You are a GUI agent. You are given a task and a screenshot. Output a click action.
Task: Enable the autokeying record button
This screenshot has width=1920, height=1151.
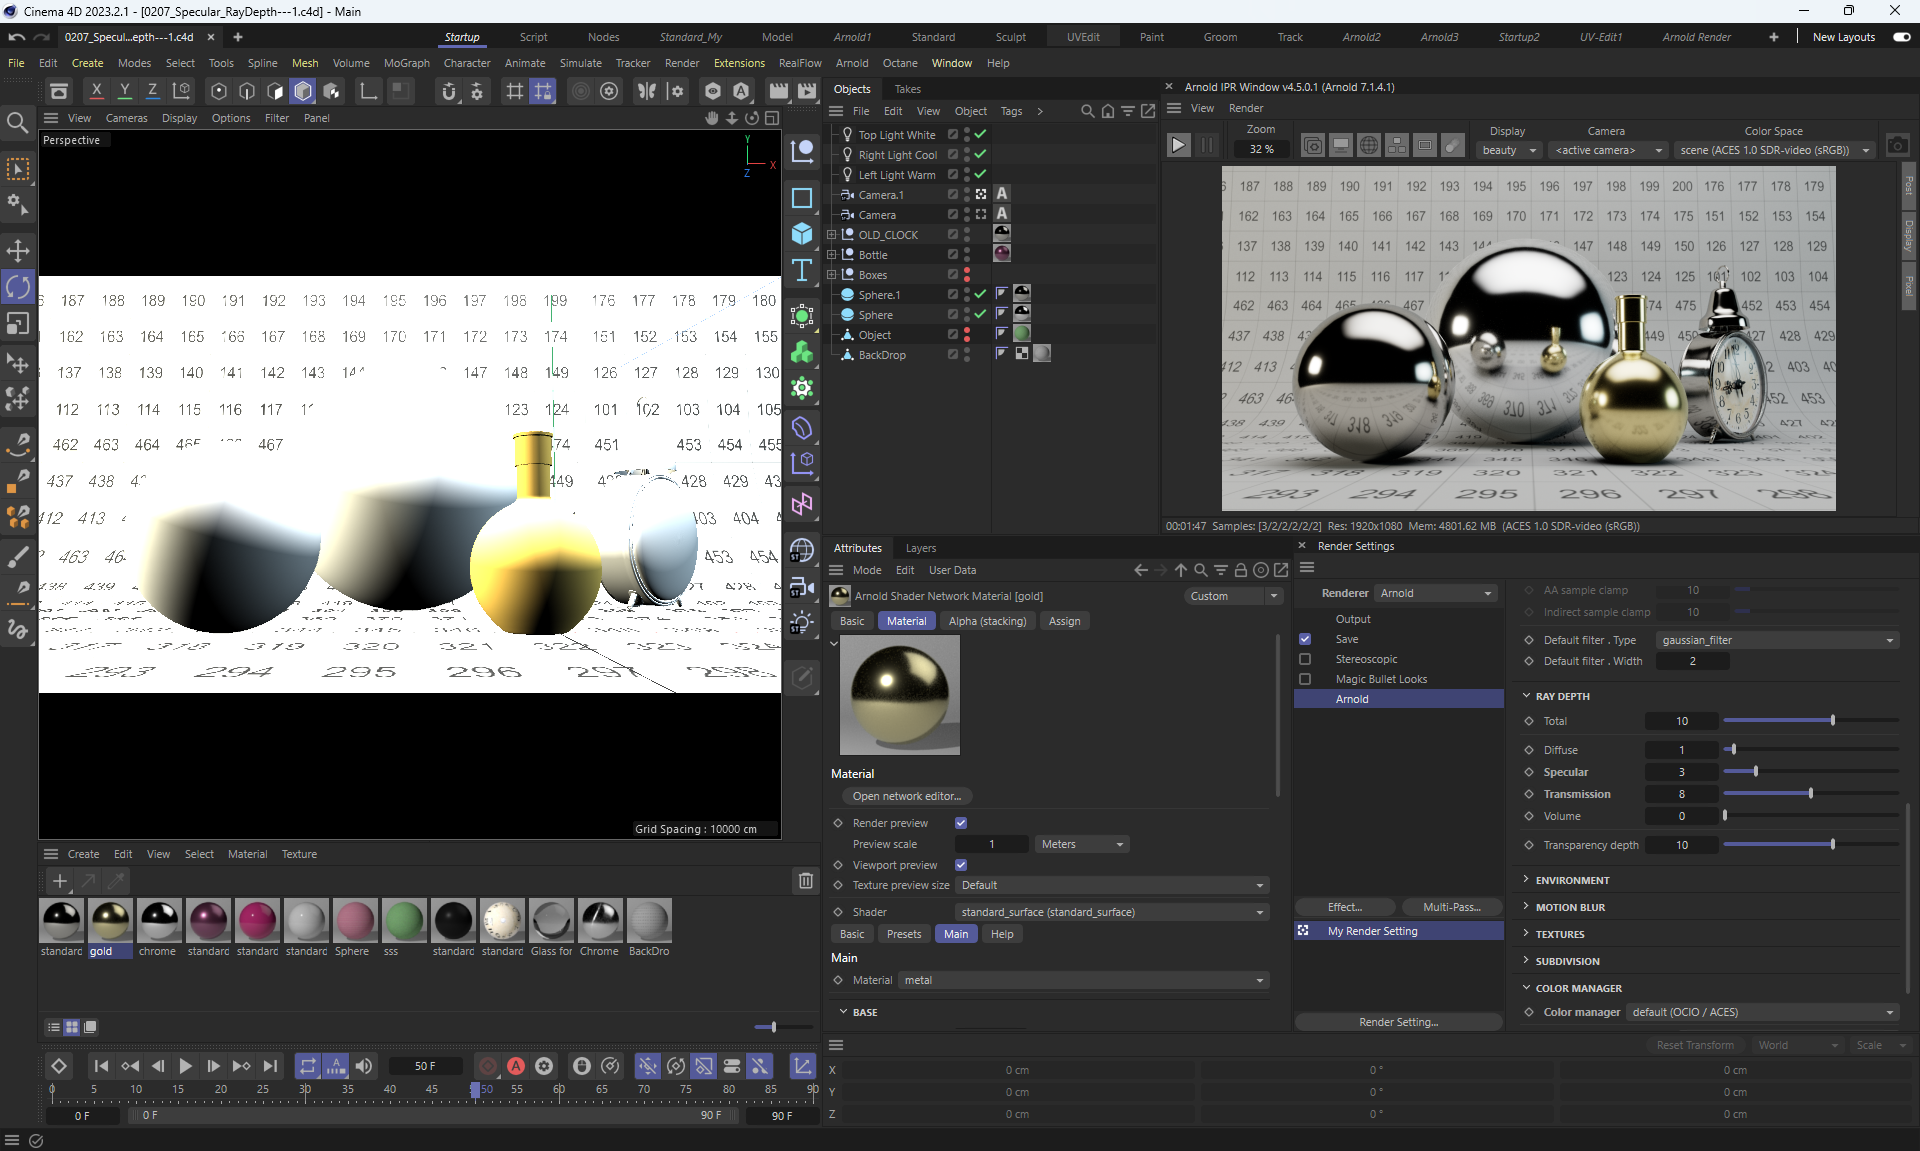pyautogui.click(x=516, y=1066)
